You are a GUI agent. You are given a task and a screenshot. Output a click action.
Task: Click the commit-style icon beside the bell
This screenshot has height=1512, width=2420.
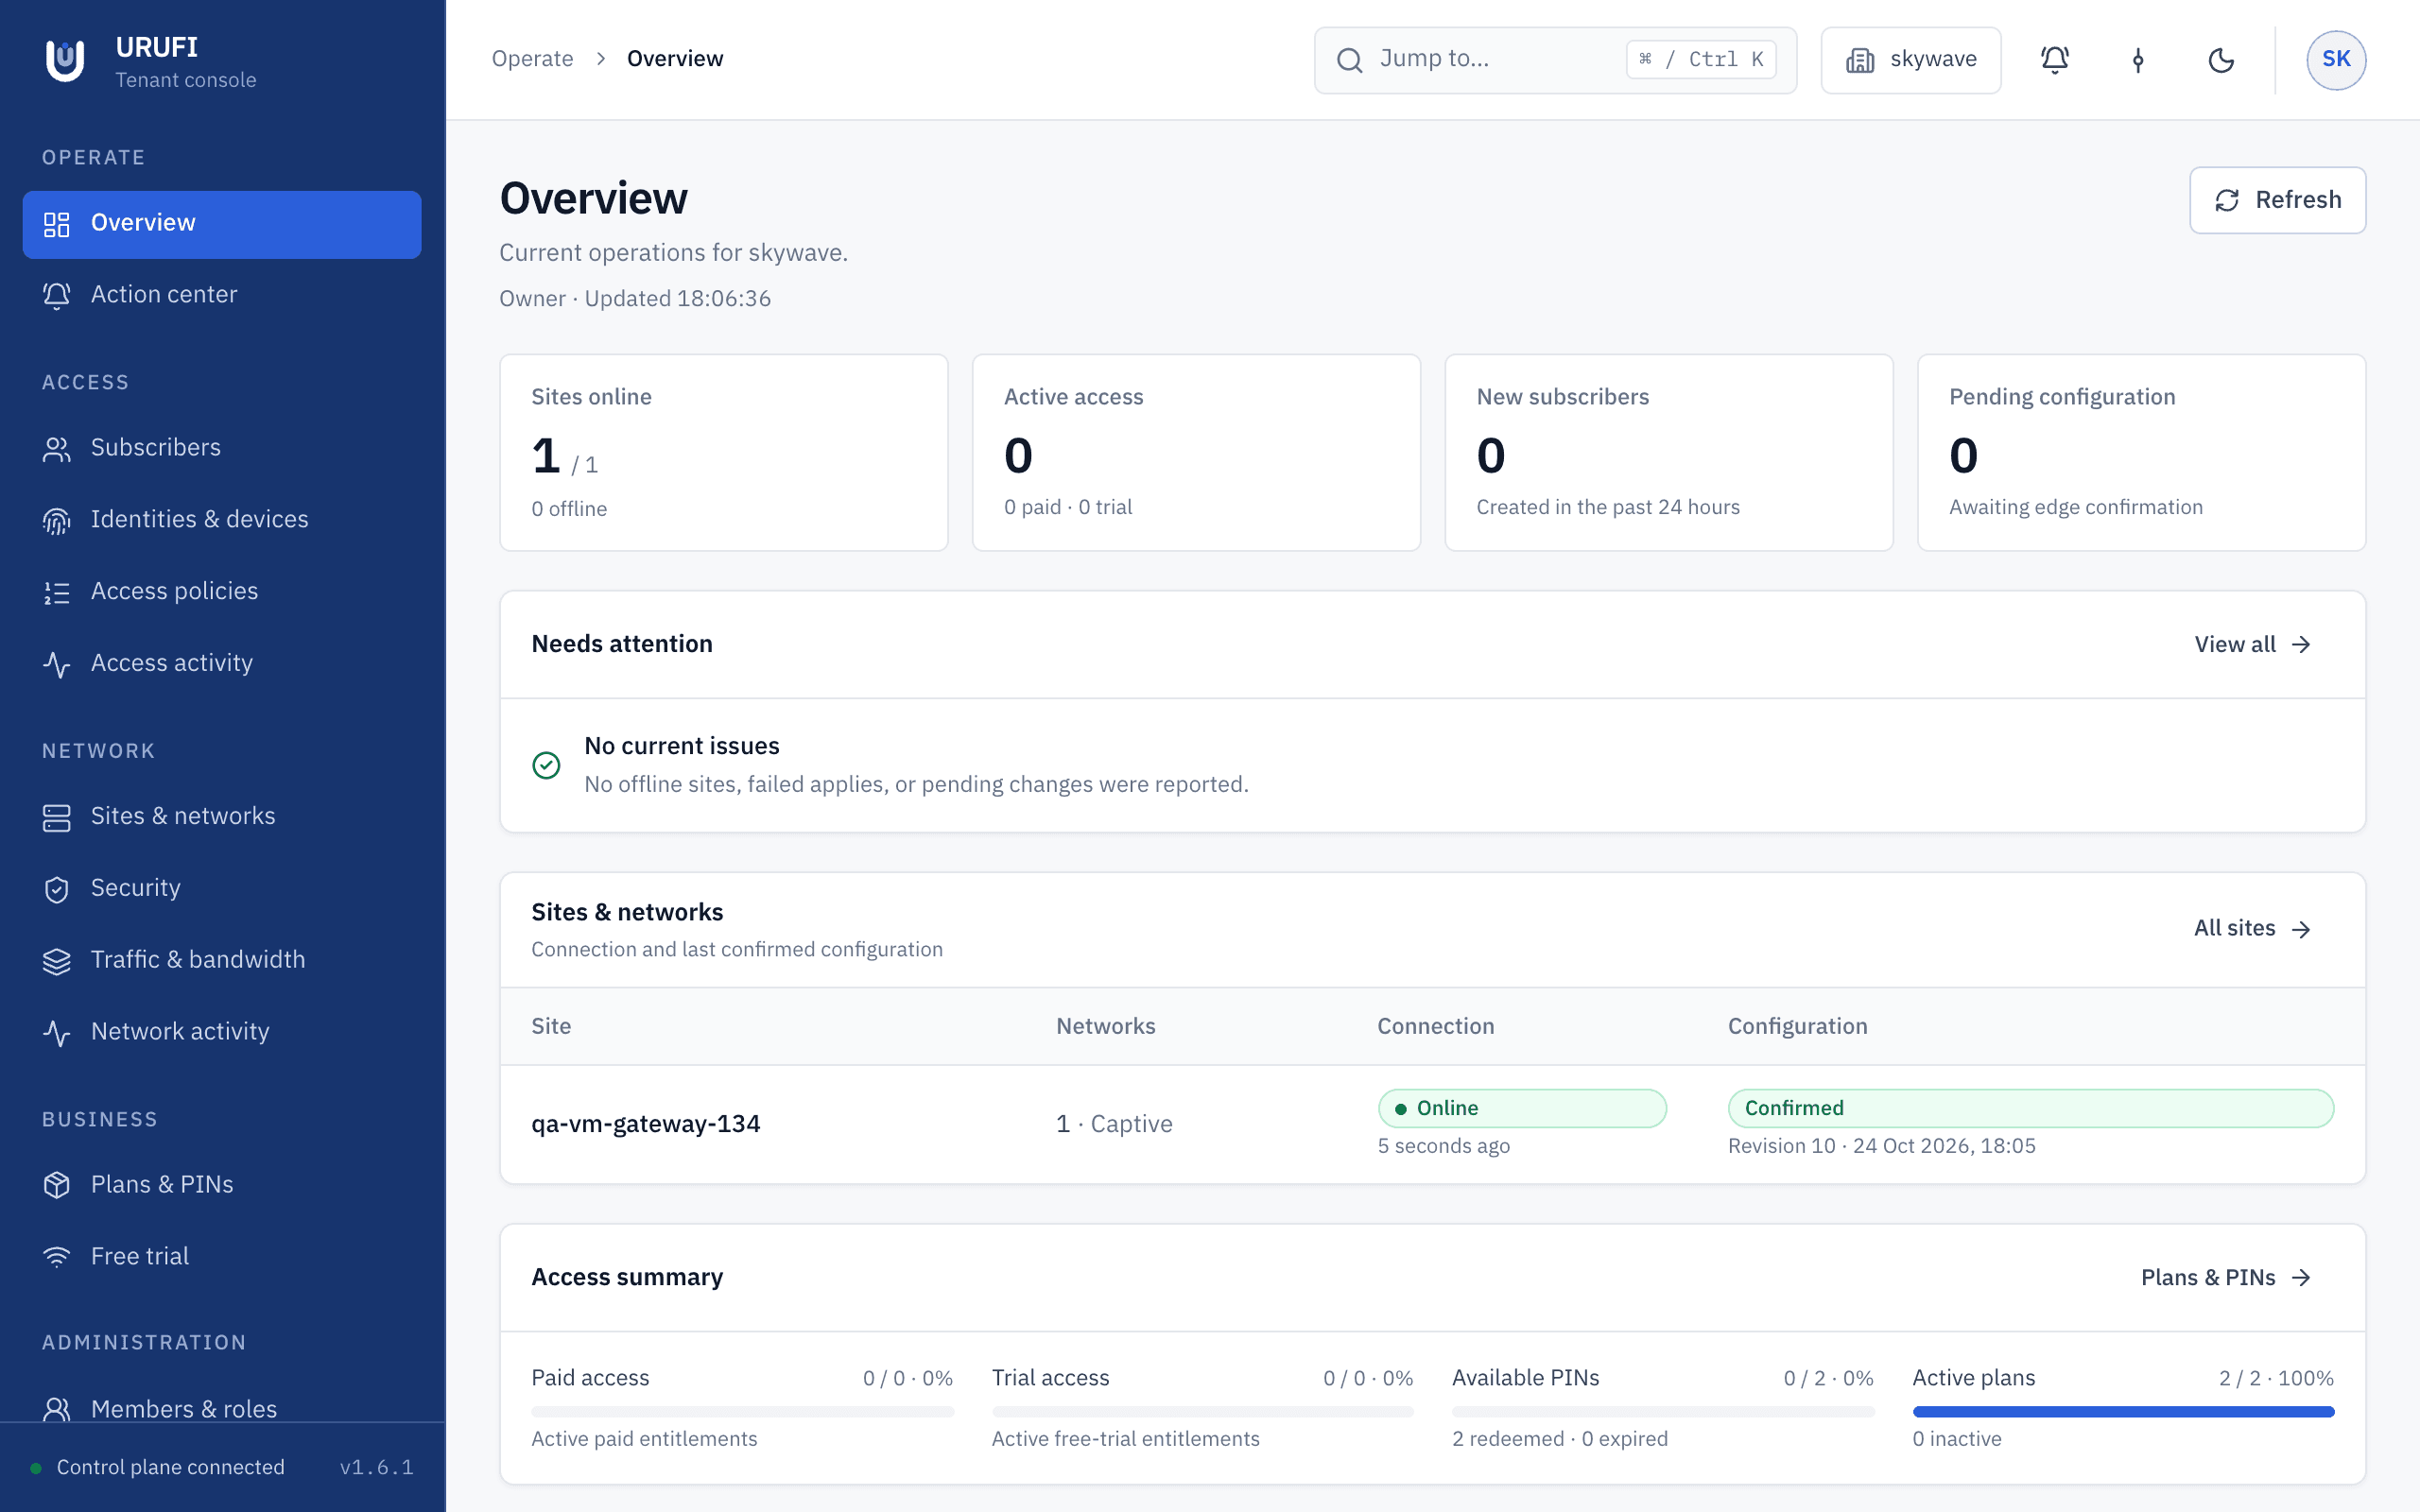[2138, 60]
